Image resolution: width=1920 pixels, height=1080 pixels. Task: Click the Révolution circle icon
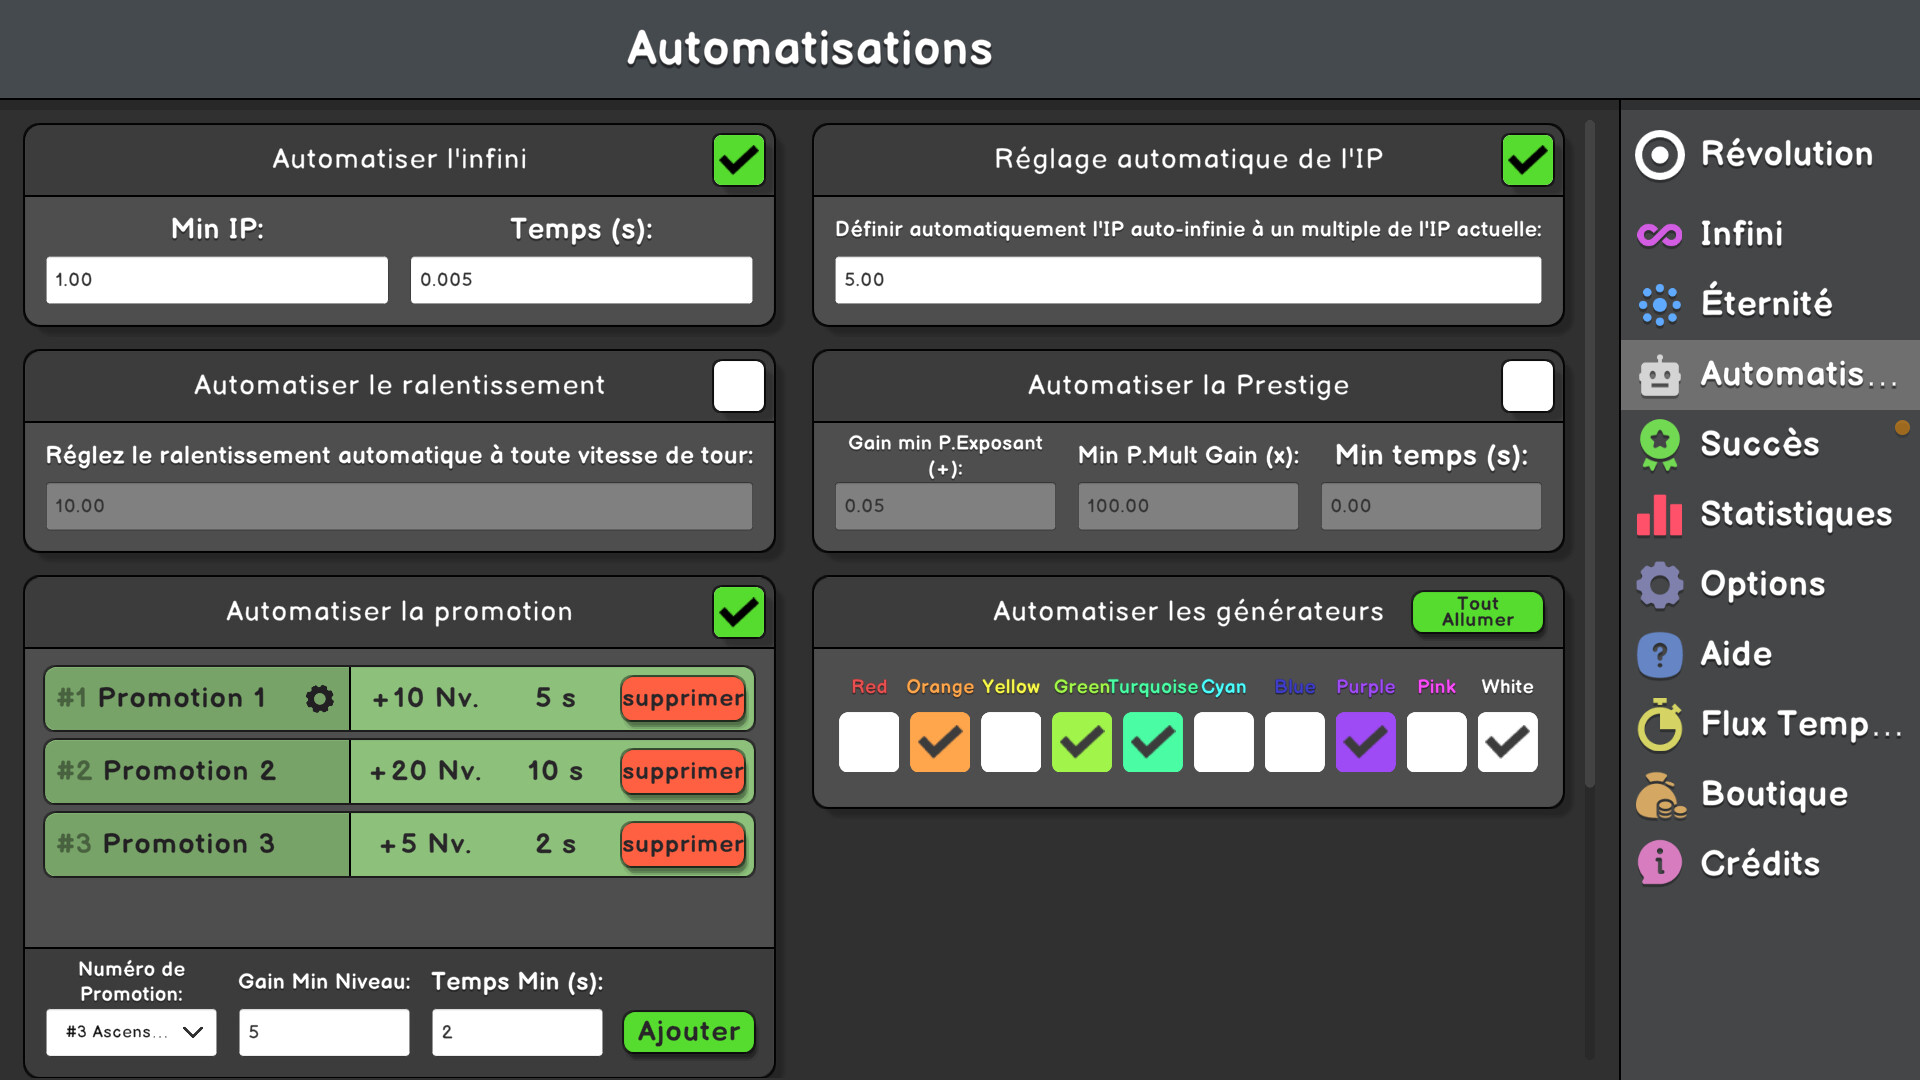pos(1659,155)
